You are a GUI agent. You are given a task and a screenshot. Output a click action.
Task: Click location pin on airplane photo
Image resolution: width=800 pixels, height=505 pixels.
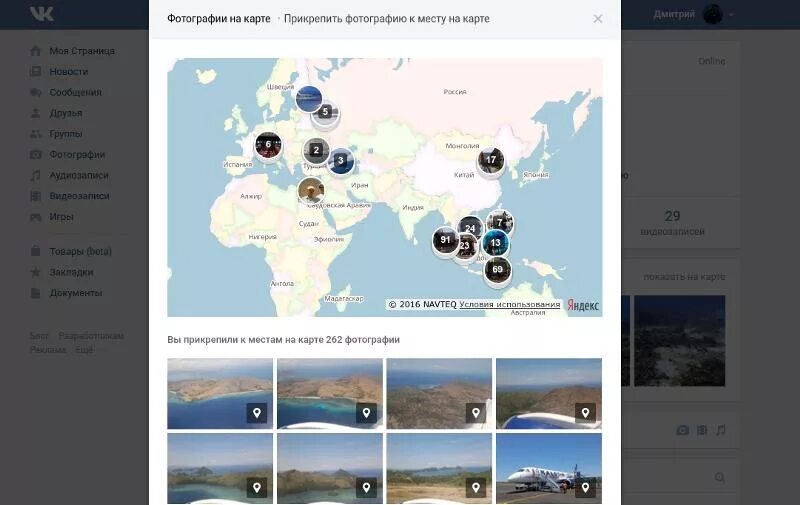[x=585, y=487]
